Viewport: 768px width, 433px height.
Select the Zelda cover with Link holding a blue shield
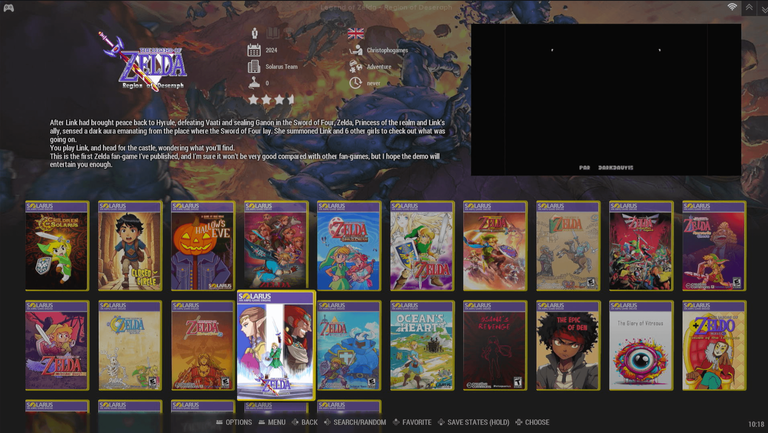(x=422, y=246)
